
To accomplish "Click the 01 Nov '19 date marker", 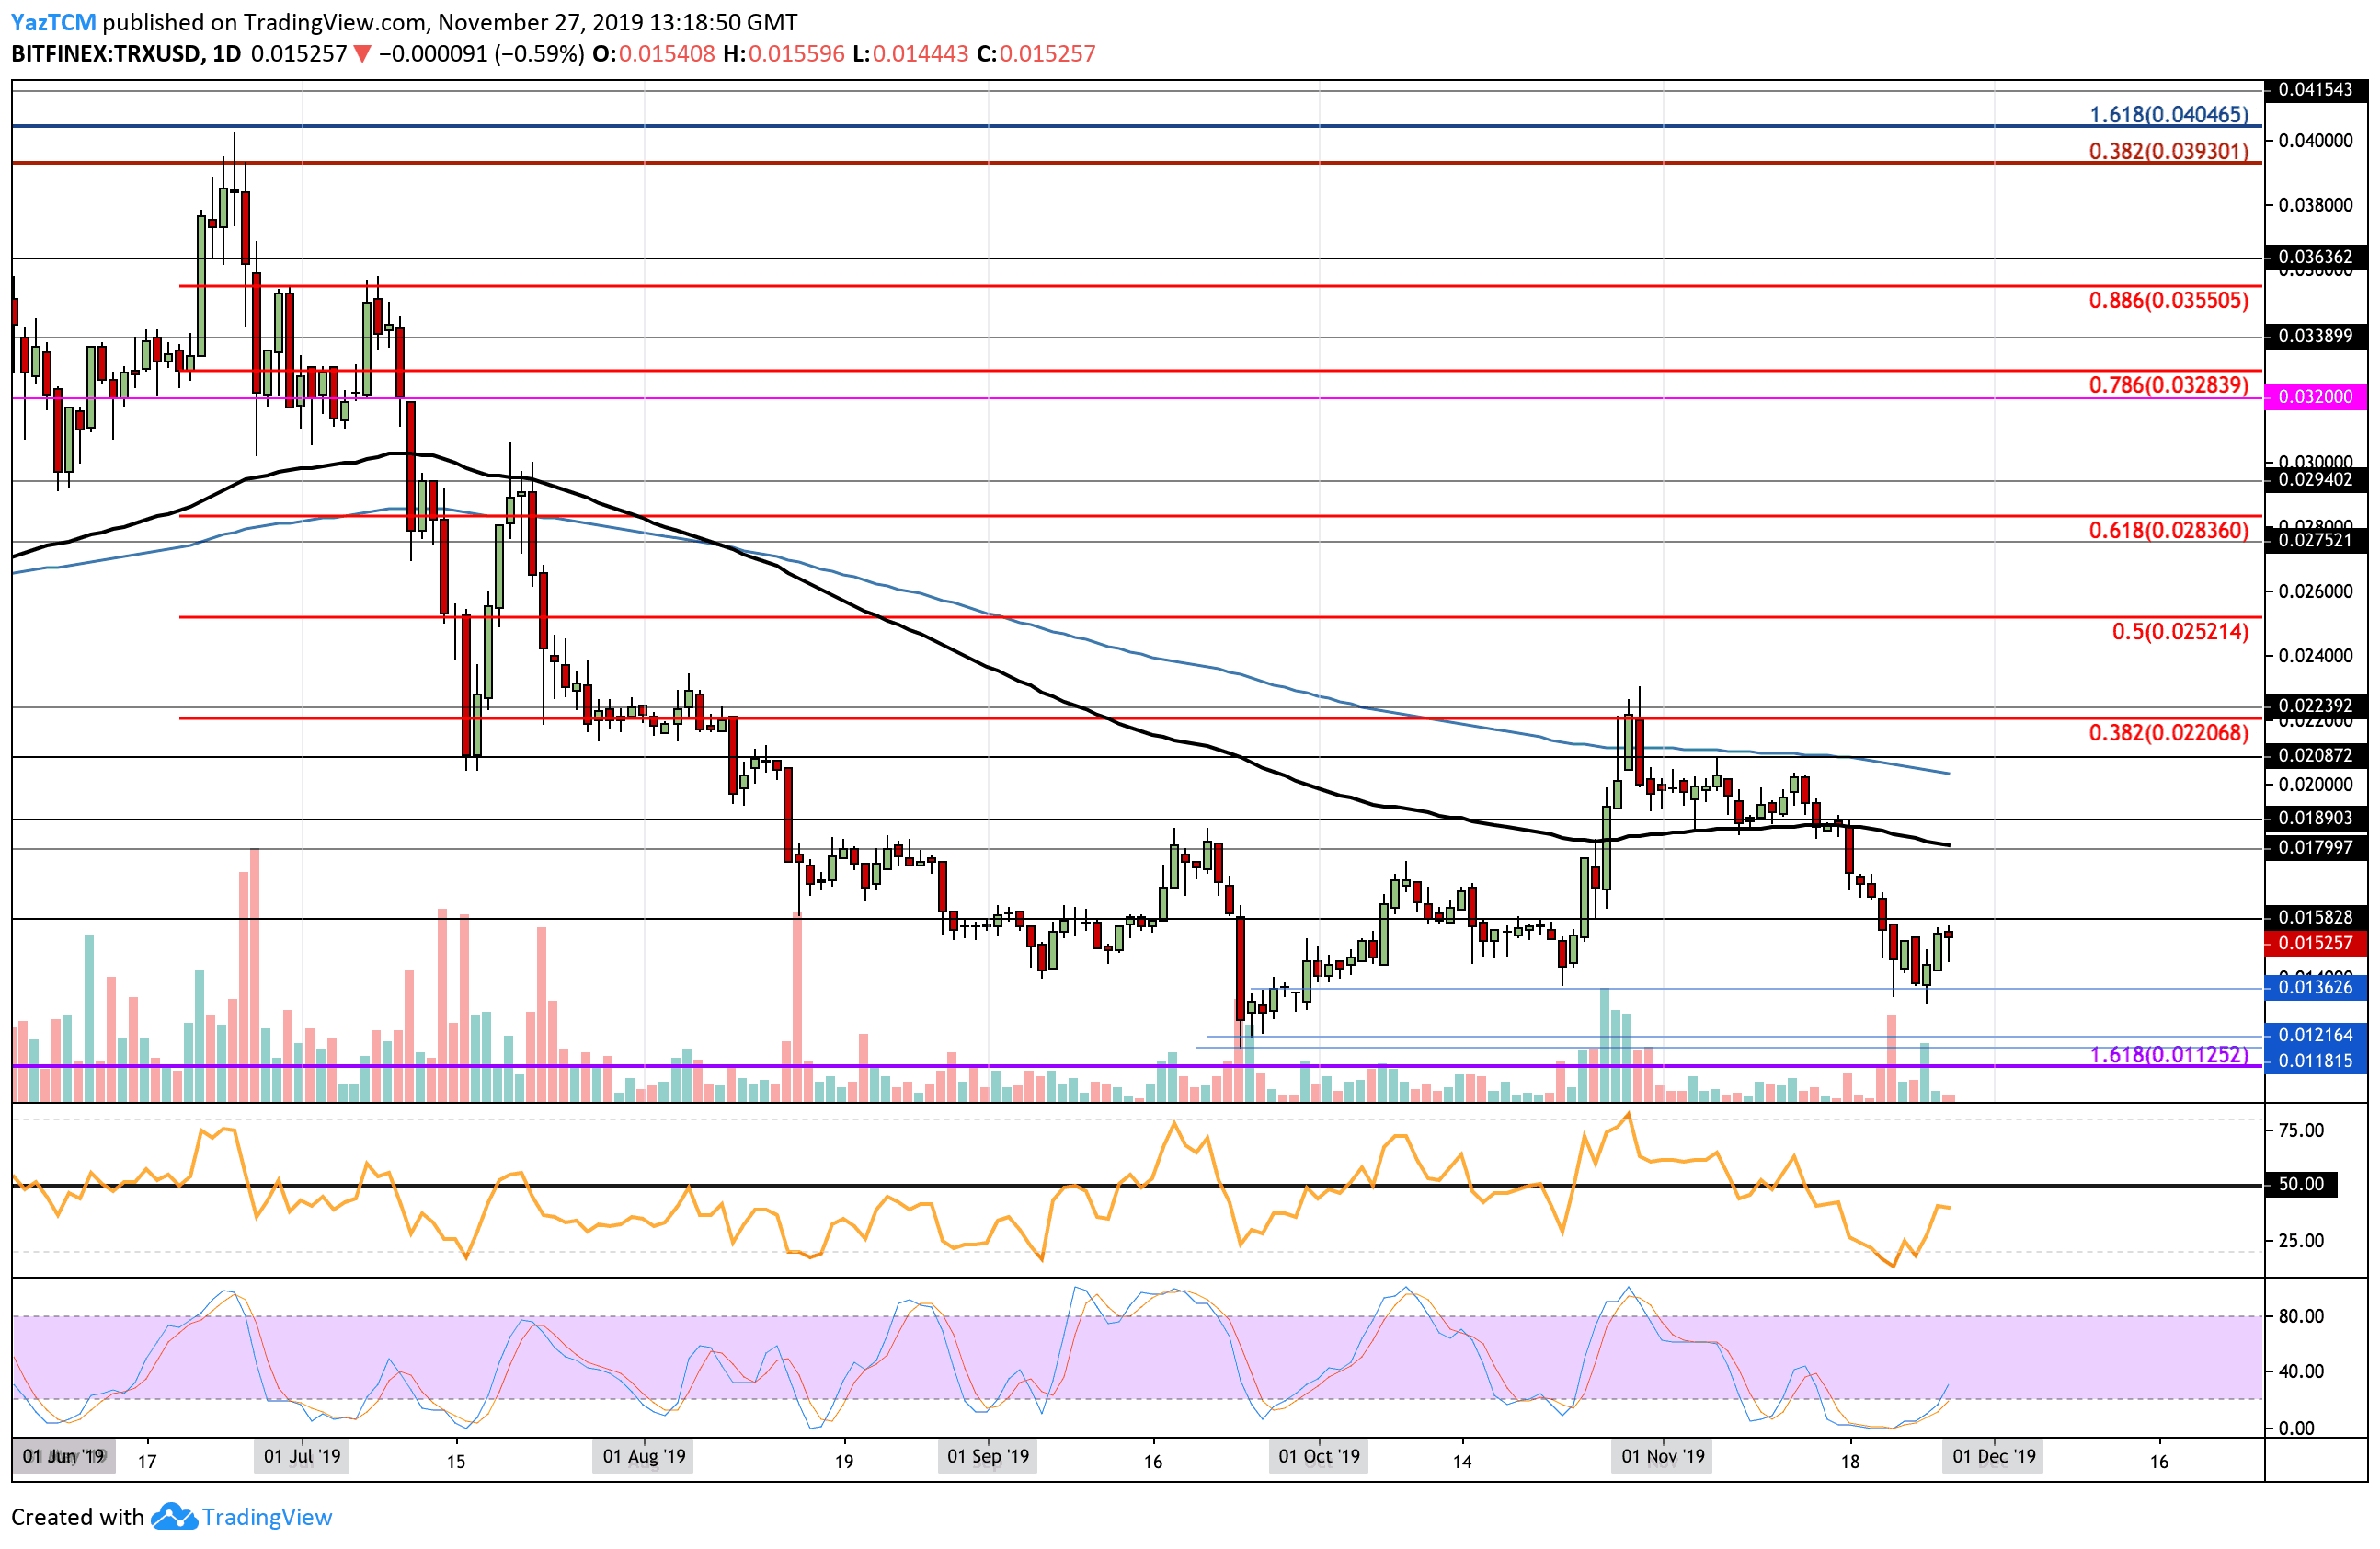I will (x=1663, y=1456).
